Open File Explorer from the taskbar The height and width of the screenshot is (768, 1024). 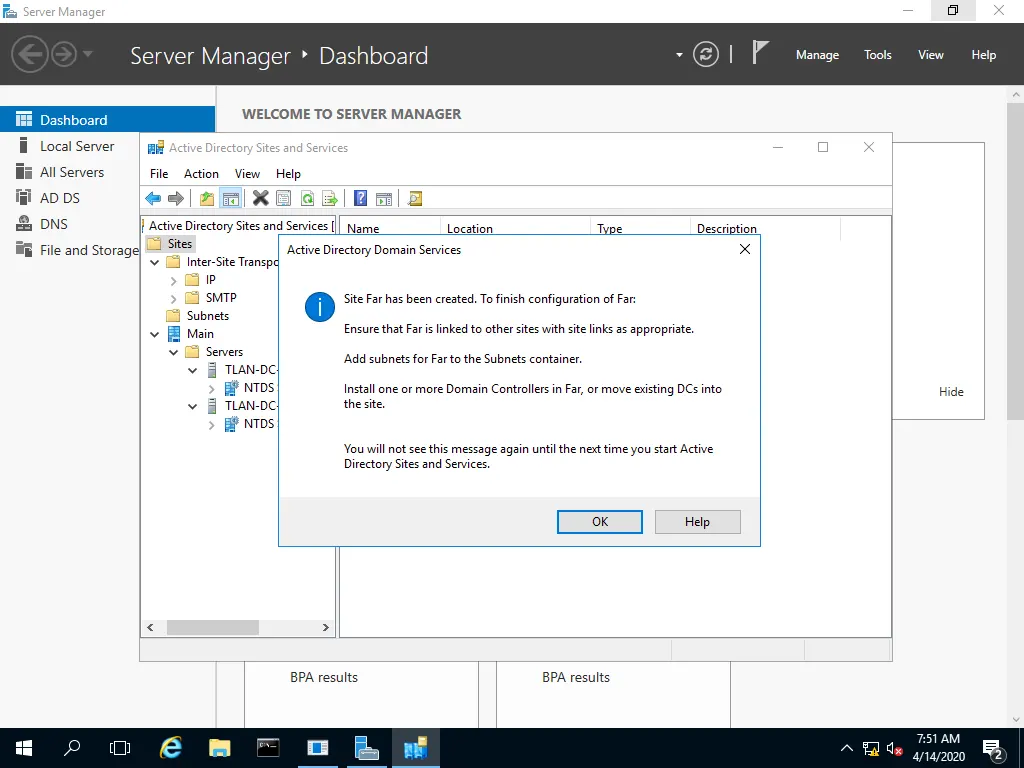coord(219,748)
